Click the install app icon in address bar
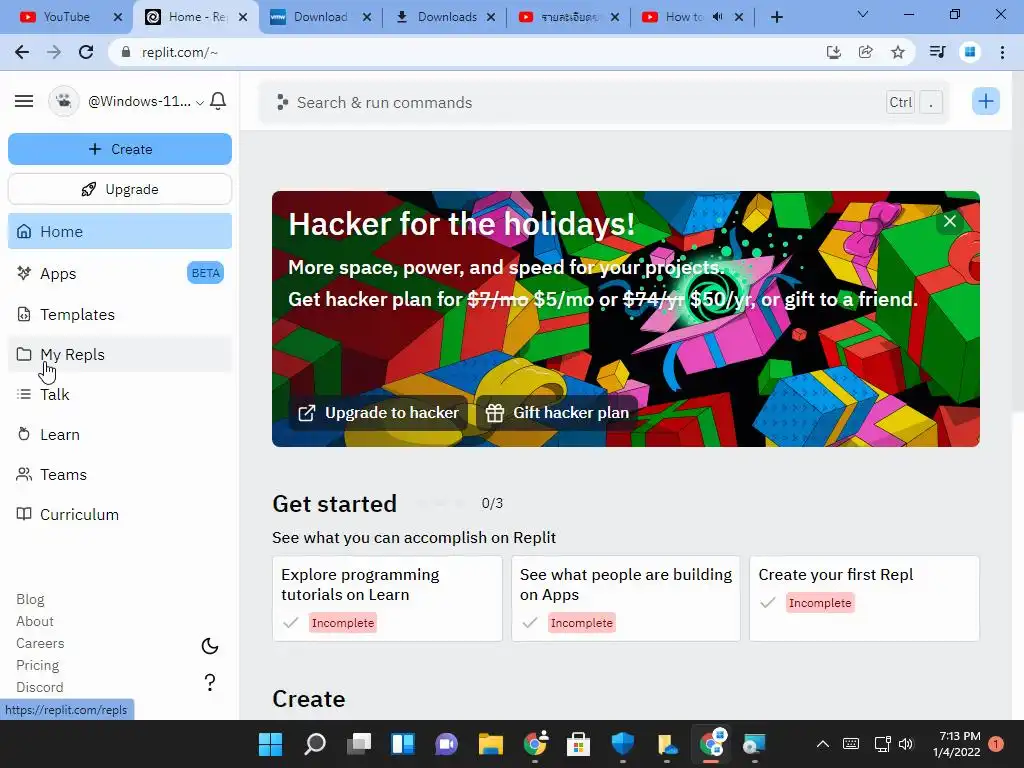Viewport: 1024px width, 768px height. [833, 52]
